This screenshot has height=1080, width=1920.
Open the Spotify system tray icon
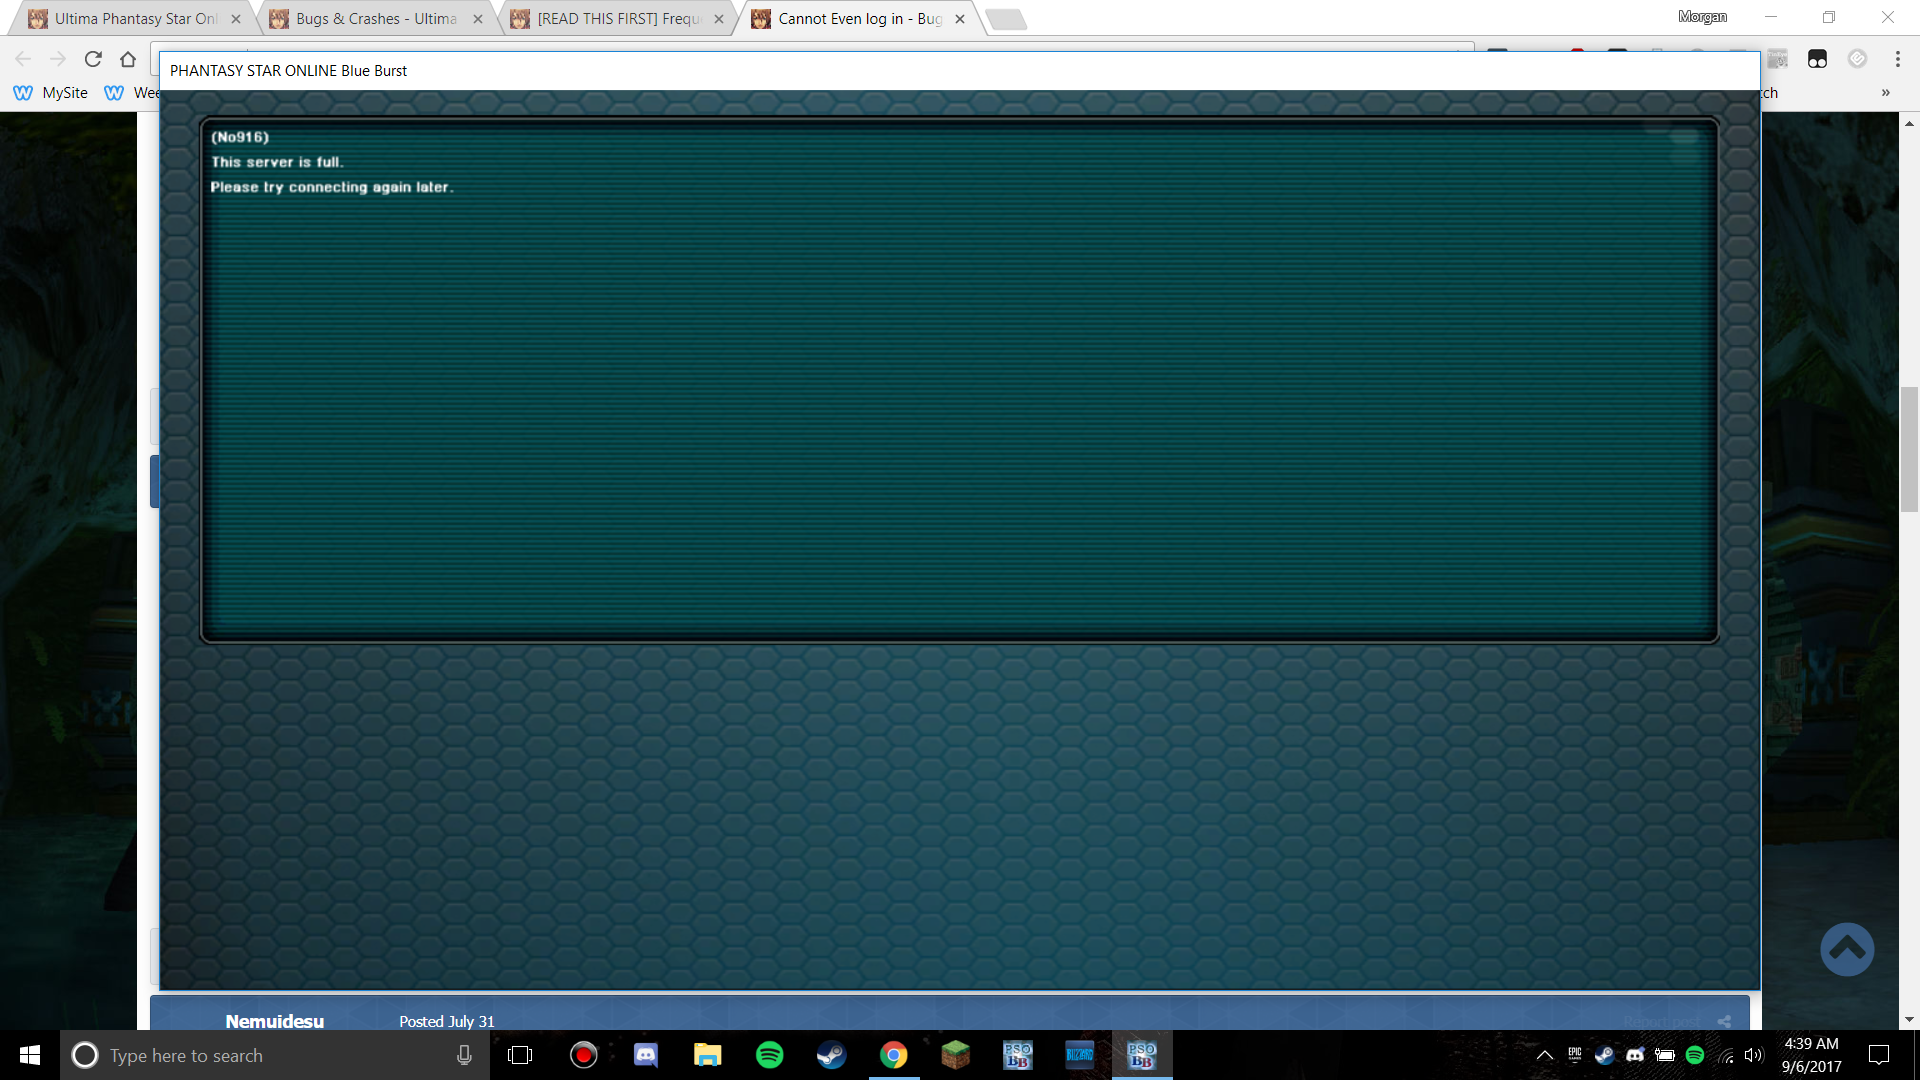click(1695, 1055)
